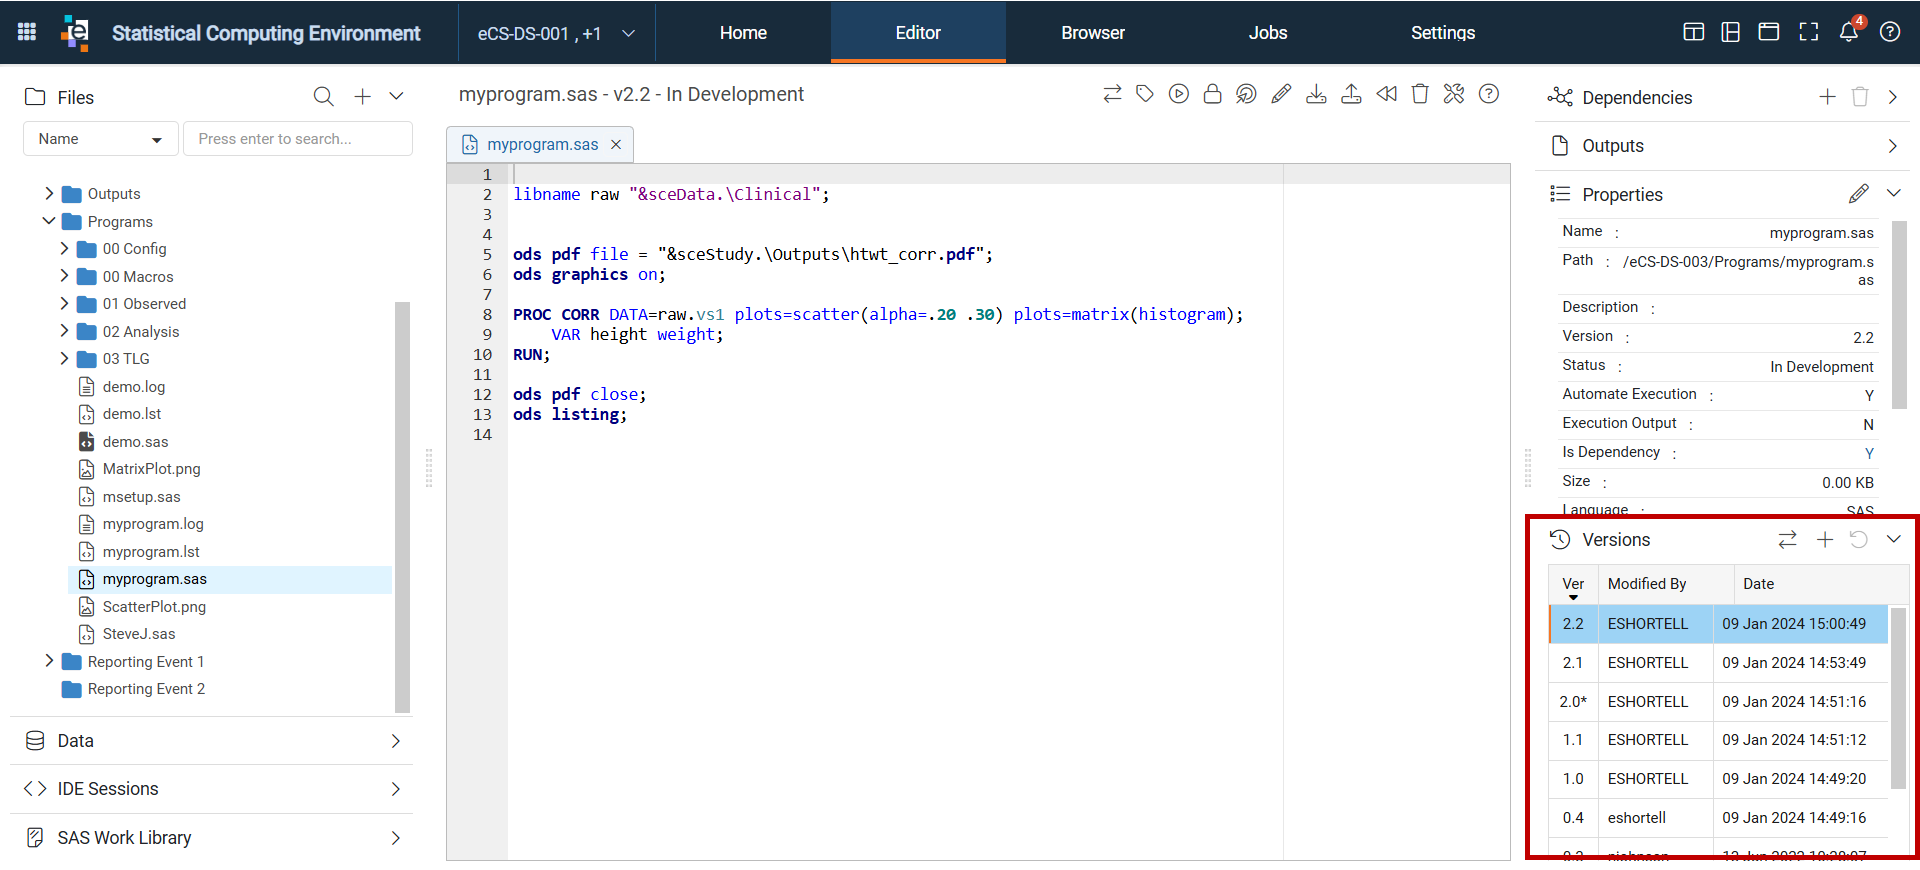Click the file search input field

click(298, 139)
